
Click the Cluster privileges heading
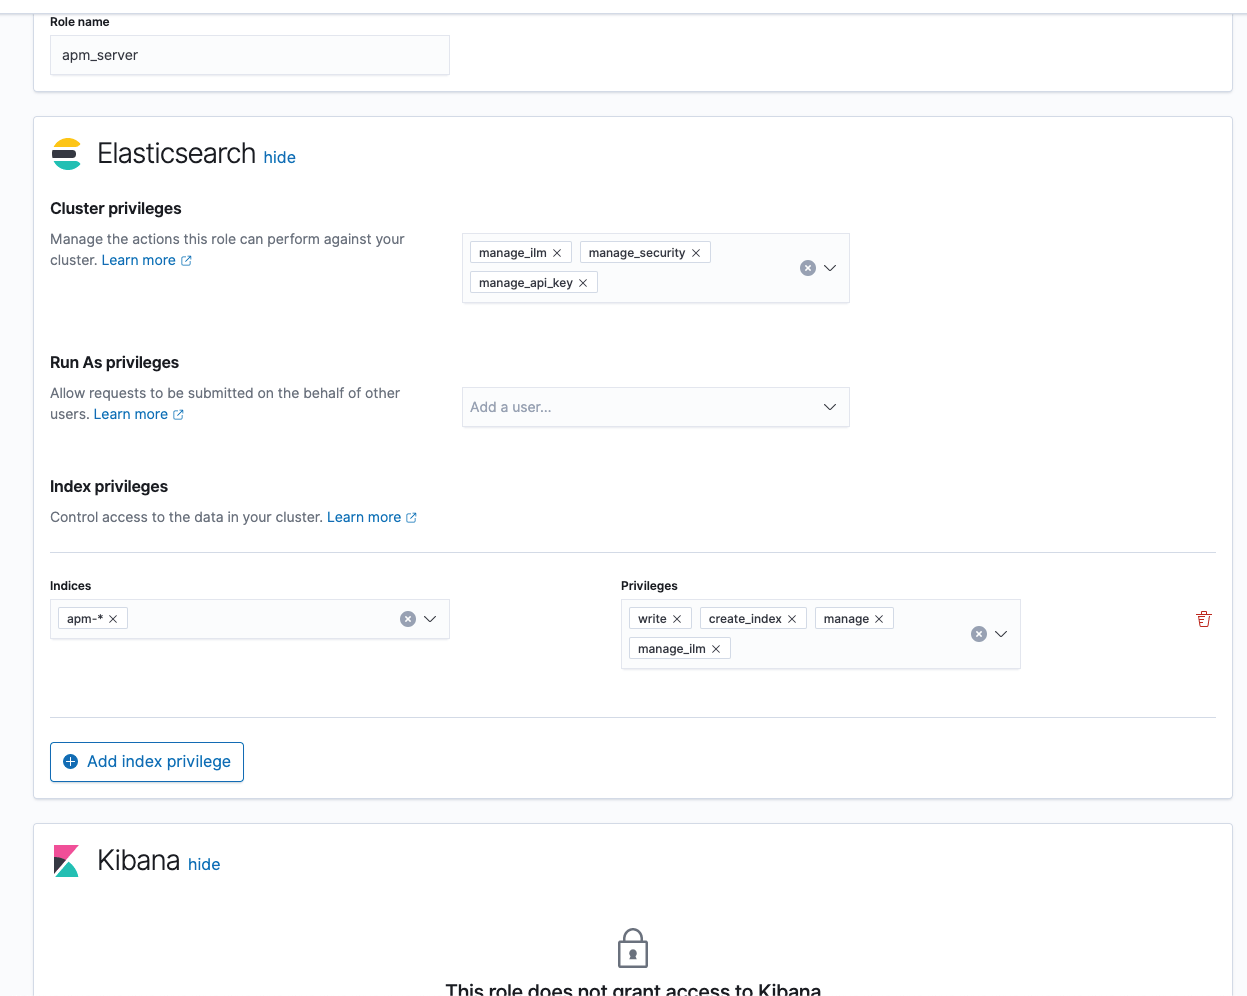tap(116, 208)
